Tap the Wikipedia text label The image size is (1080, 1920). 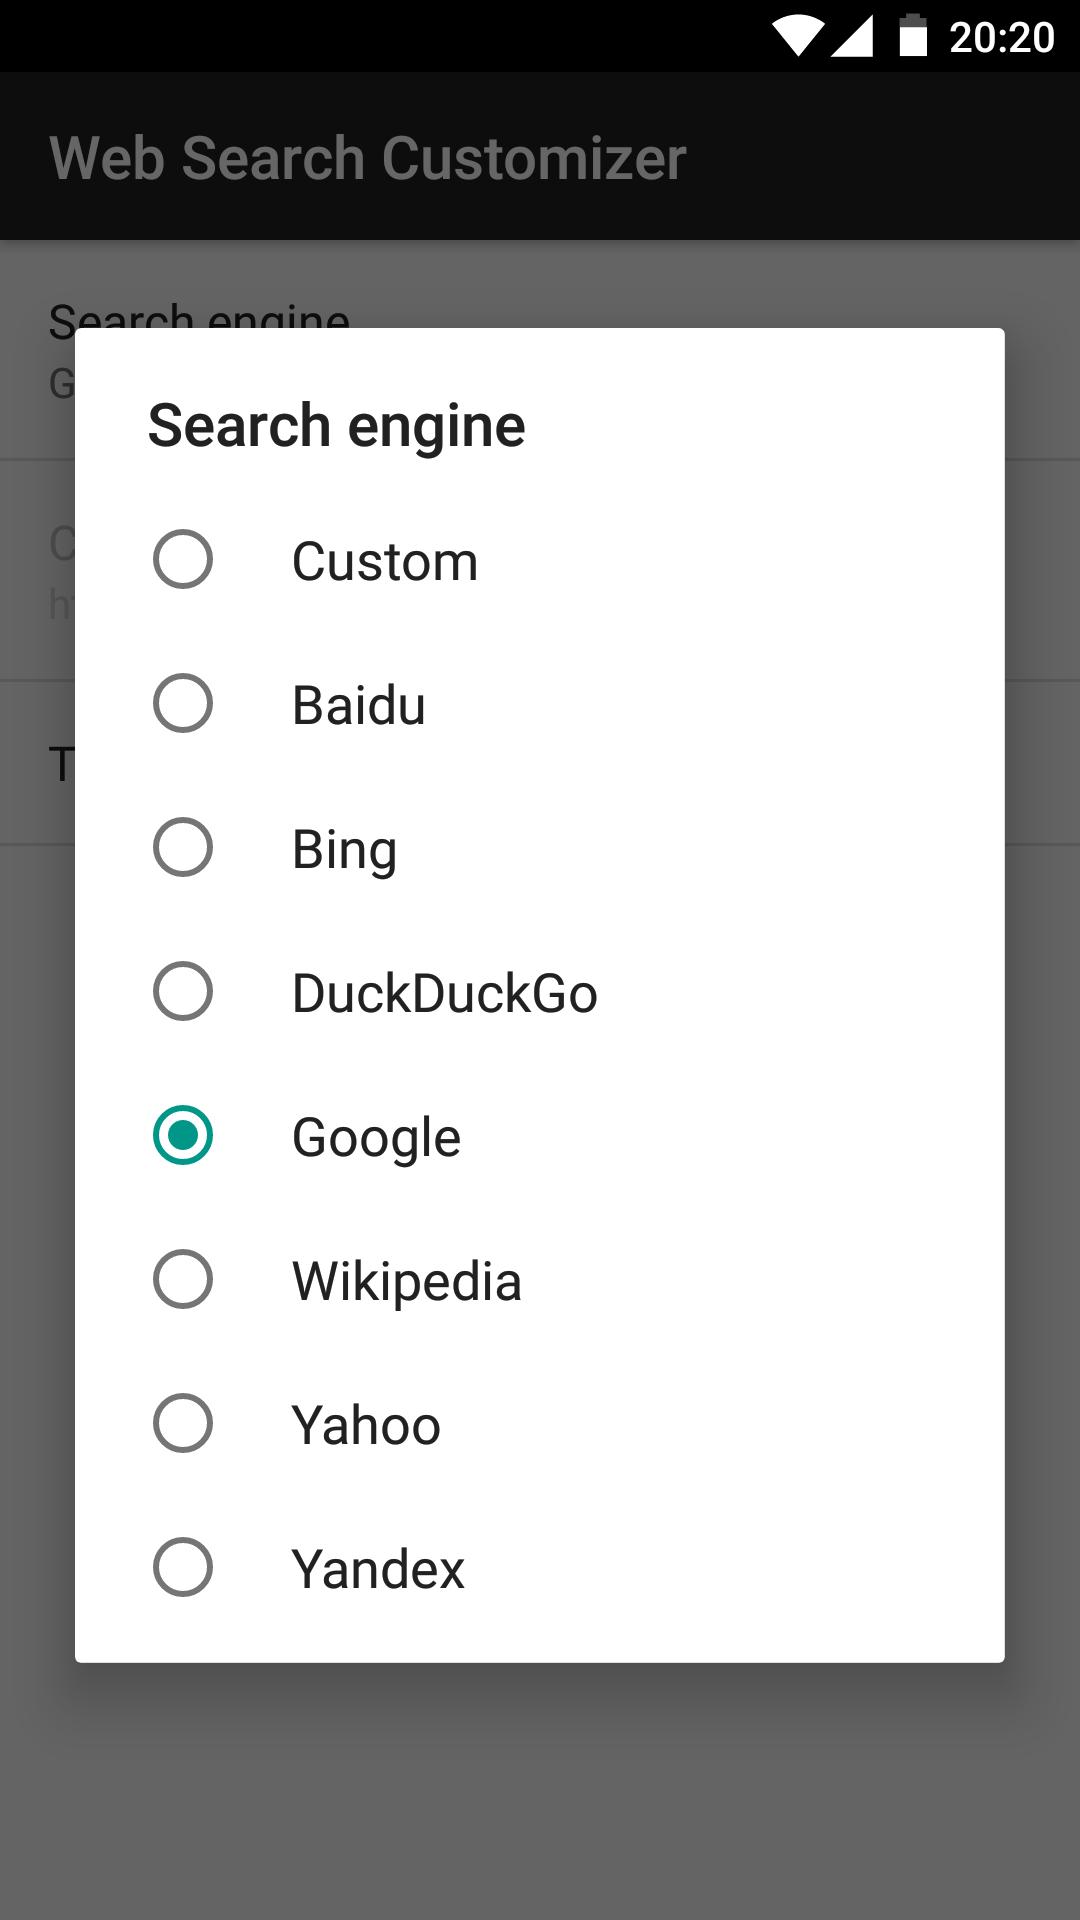(407, 1282)
